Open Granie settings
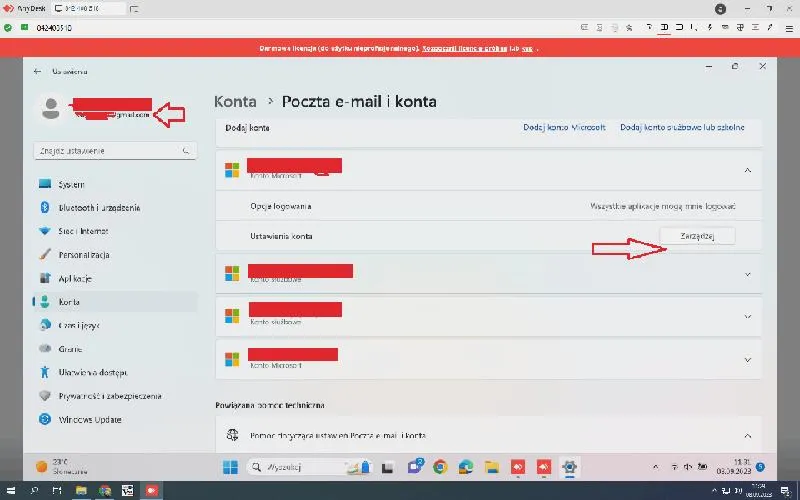 [x=115, y=348]
